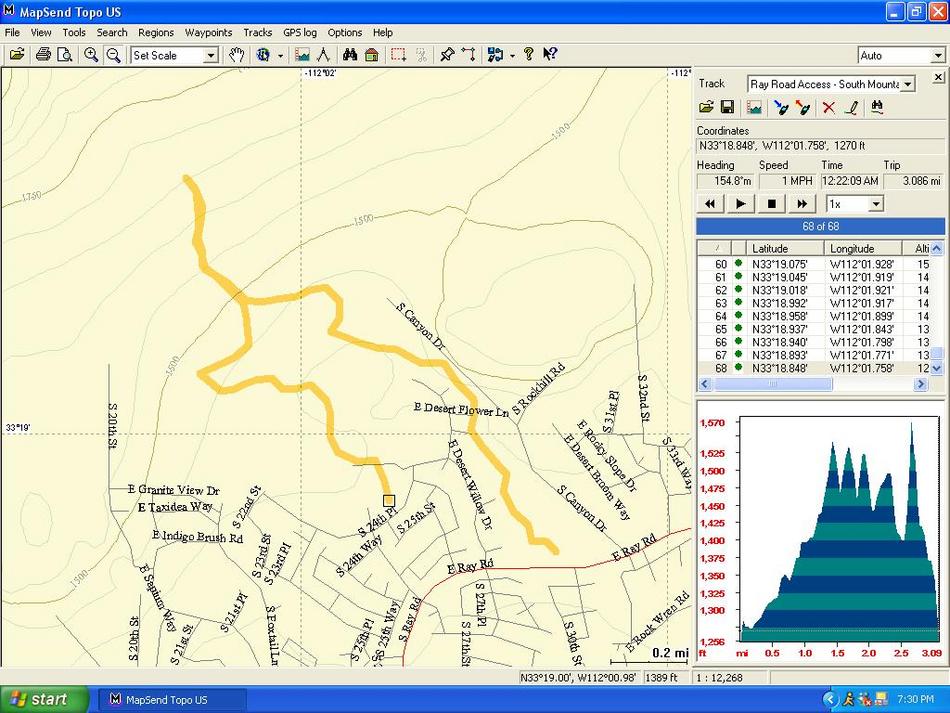950x713 pixels.
Task: Open the Auto dropdown in the toolbar
Action: [938, 56]
